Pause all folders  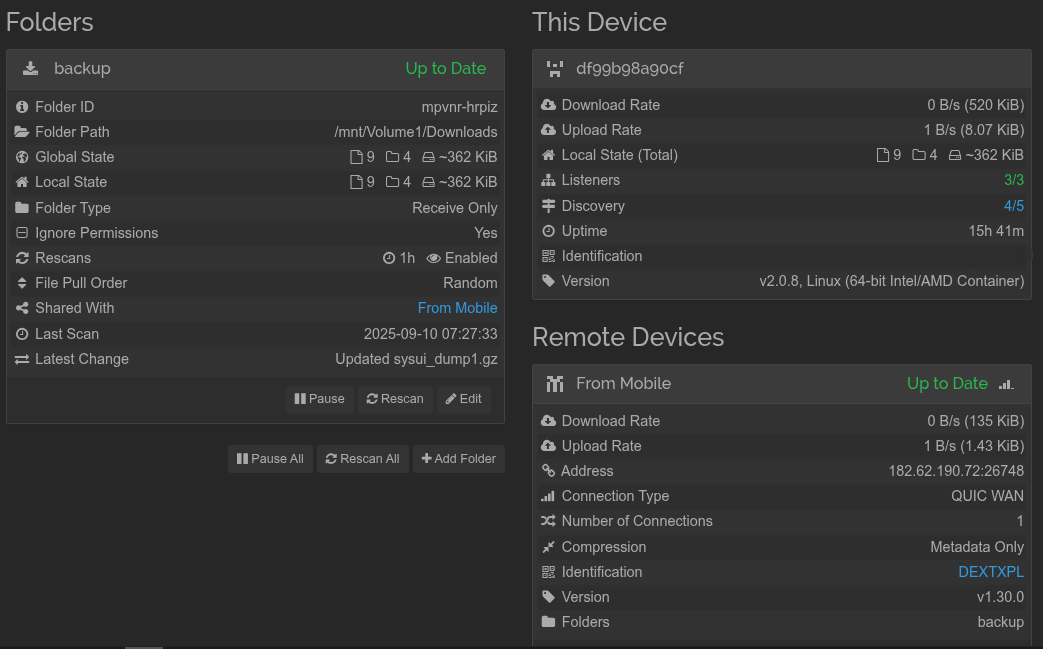point(270,459)
